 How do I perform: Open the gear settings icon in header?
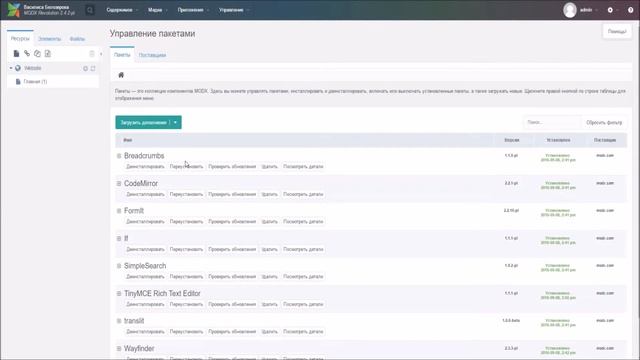point(610,10)
